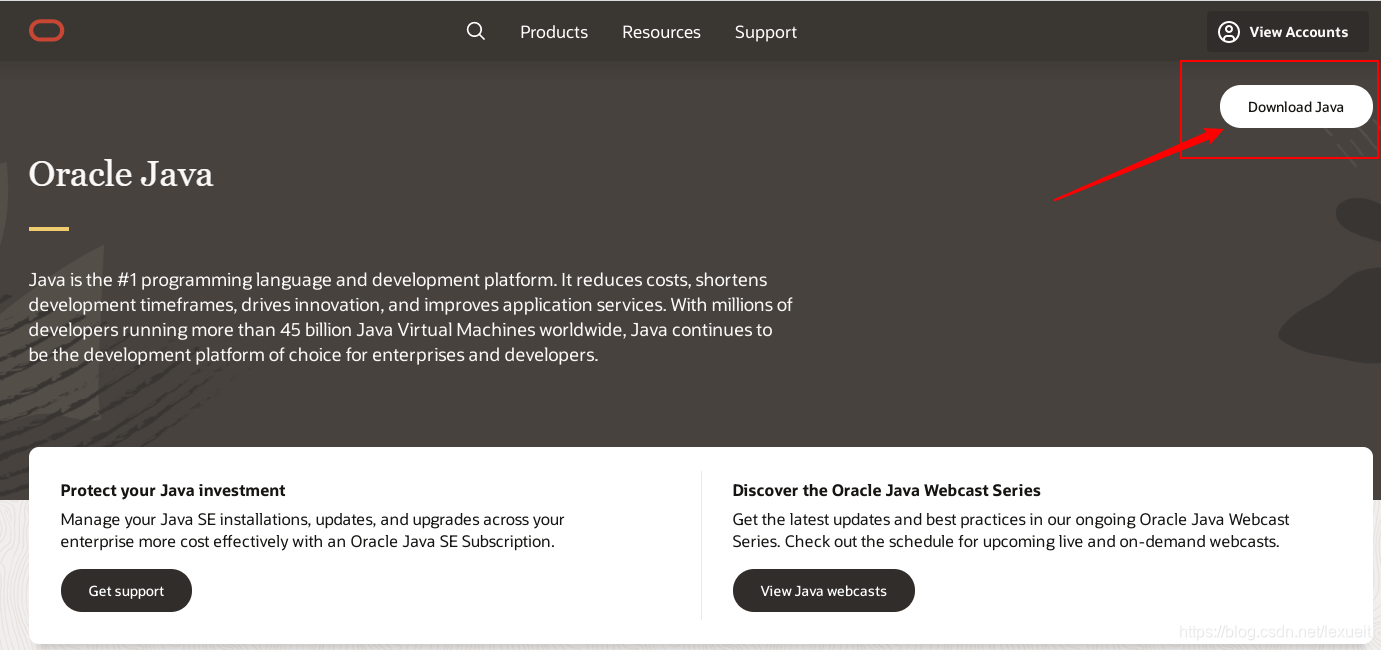Open the Products menu
The height and width of the screenshot is (650, 1381).
tap(554, 32)
